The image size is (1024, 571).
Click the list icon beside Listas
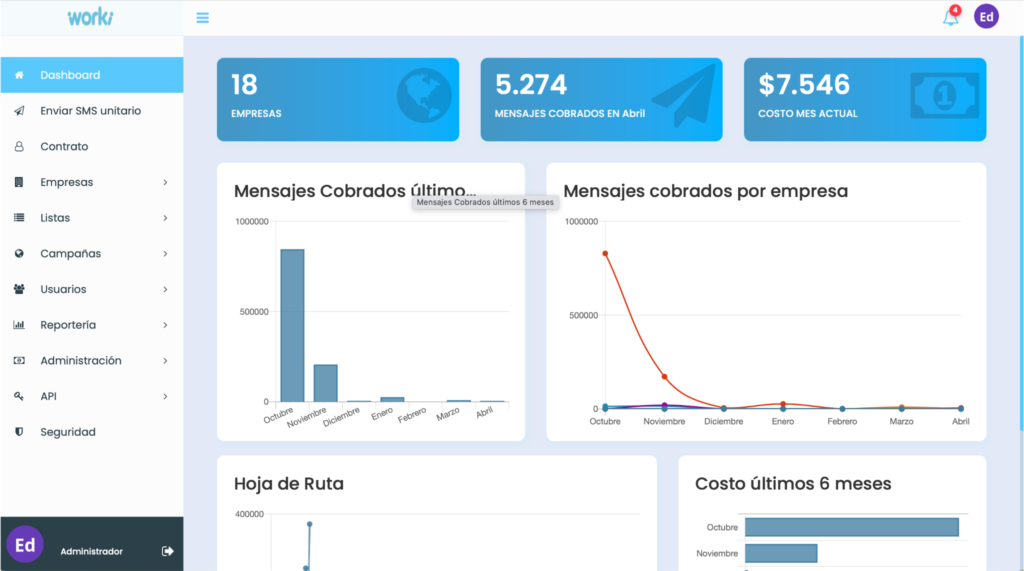19,218
